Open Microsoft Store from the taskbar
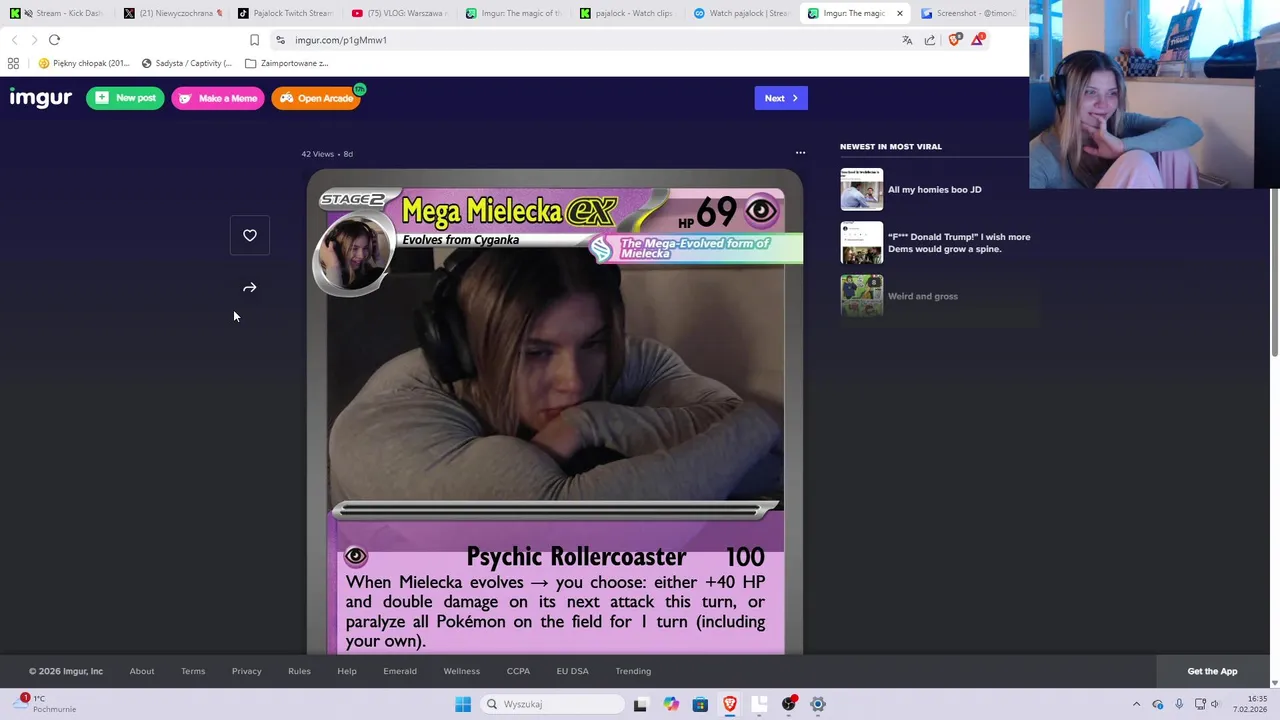The width and height of the screenshot is (1280, 720). click(700, 704)
